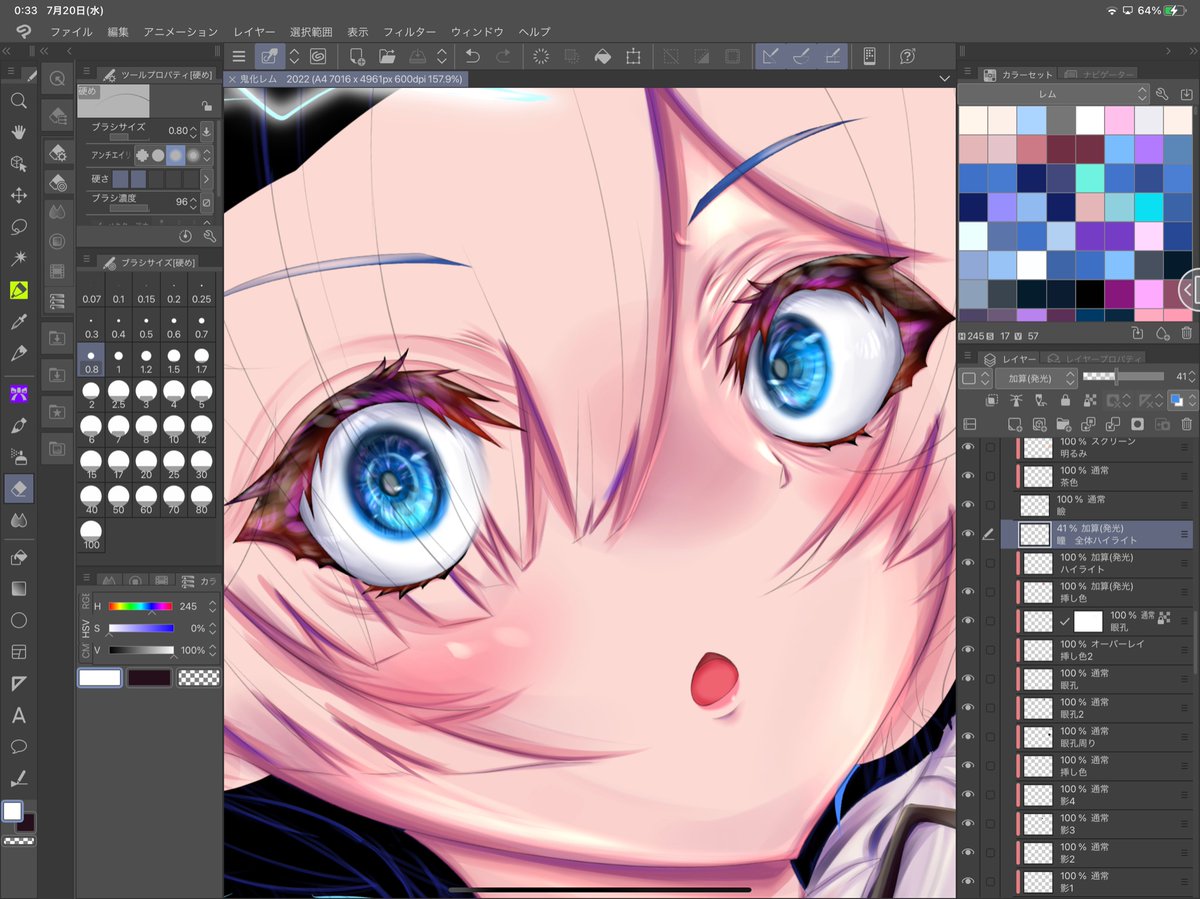Toggle snap to grid in command bar

[x=831, y=57]
